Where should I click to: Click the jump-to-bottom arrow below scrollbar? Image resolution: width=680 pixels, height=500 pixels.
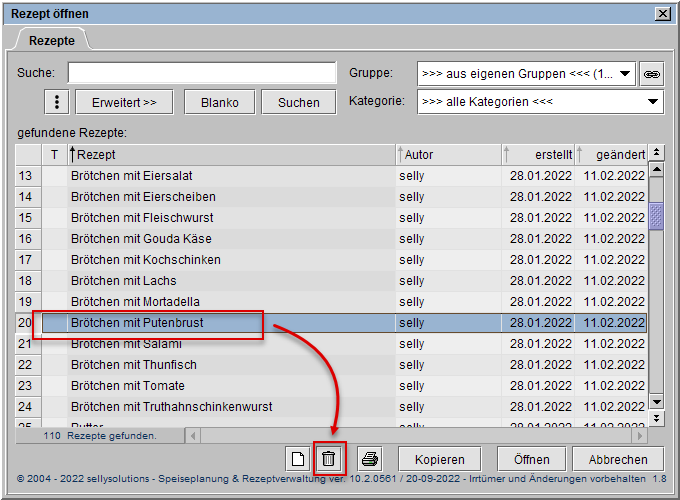tap(656, 417)
